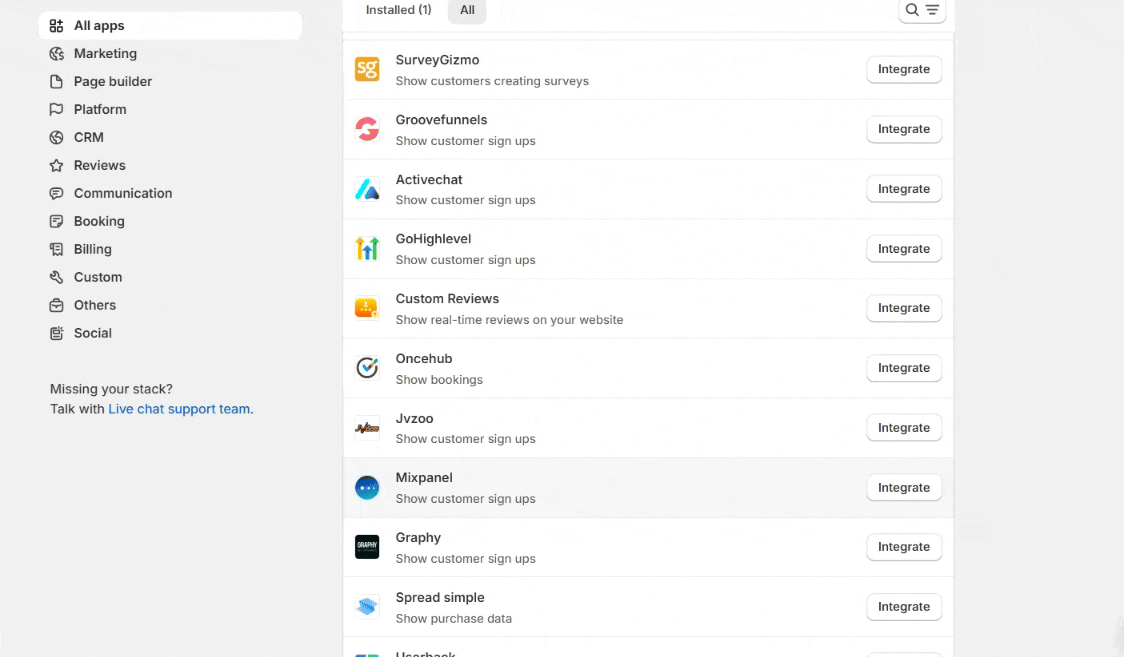Integrate the GoHighlevel app
Viewport: 1124px width, 657px height.
(904, 249)
